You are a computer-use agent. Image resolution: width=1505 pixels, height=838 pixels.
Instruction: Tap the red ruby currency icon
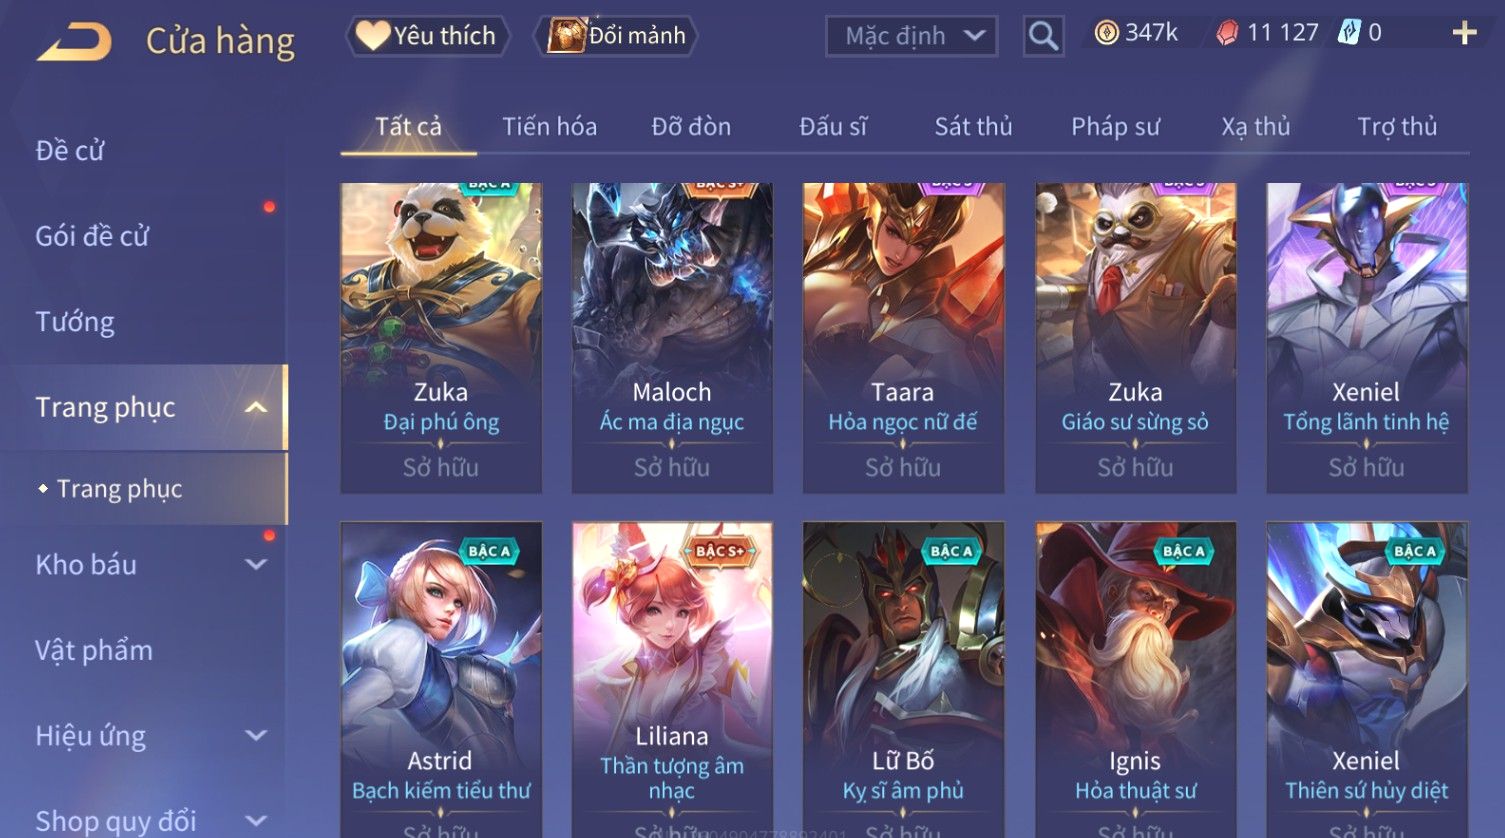pyautogui.click(x=1227, y=33)
